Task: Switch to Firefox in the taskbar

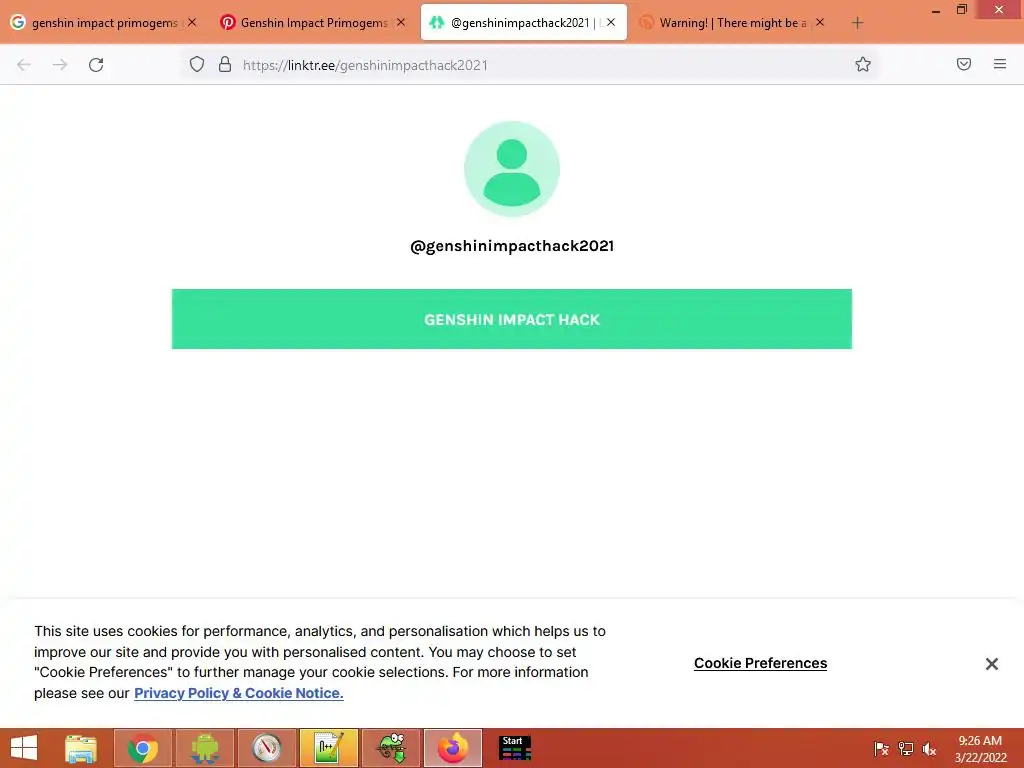Action: 453,748
